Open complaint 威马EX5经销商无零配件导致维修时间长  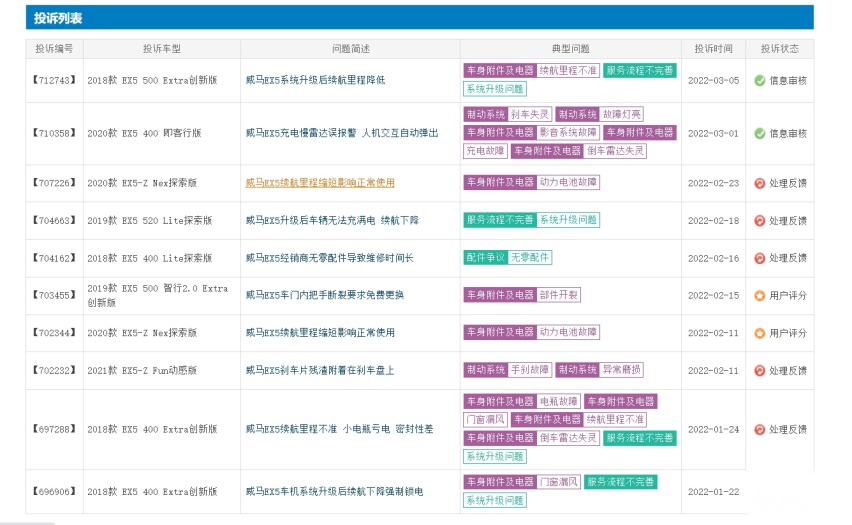(329, 258)
